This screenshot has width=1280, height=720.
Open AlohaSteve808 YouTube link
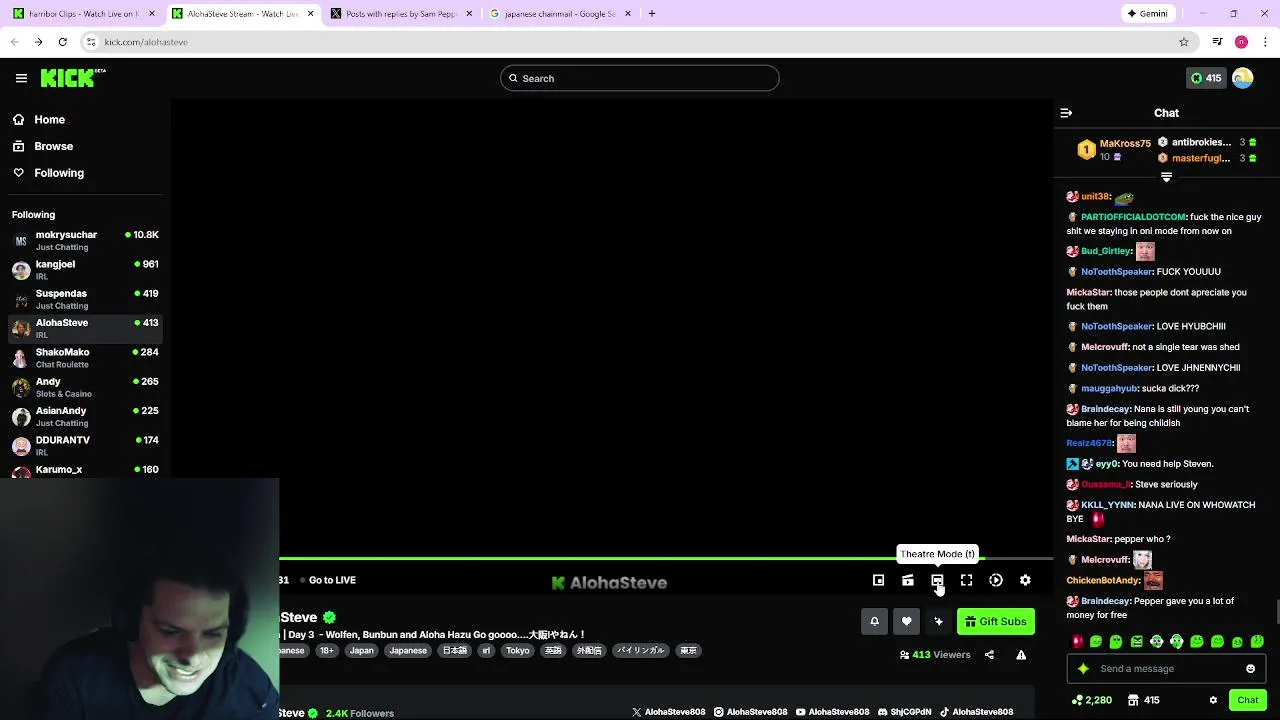(832, 712)
